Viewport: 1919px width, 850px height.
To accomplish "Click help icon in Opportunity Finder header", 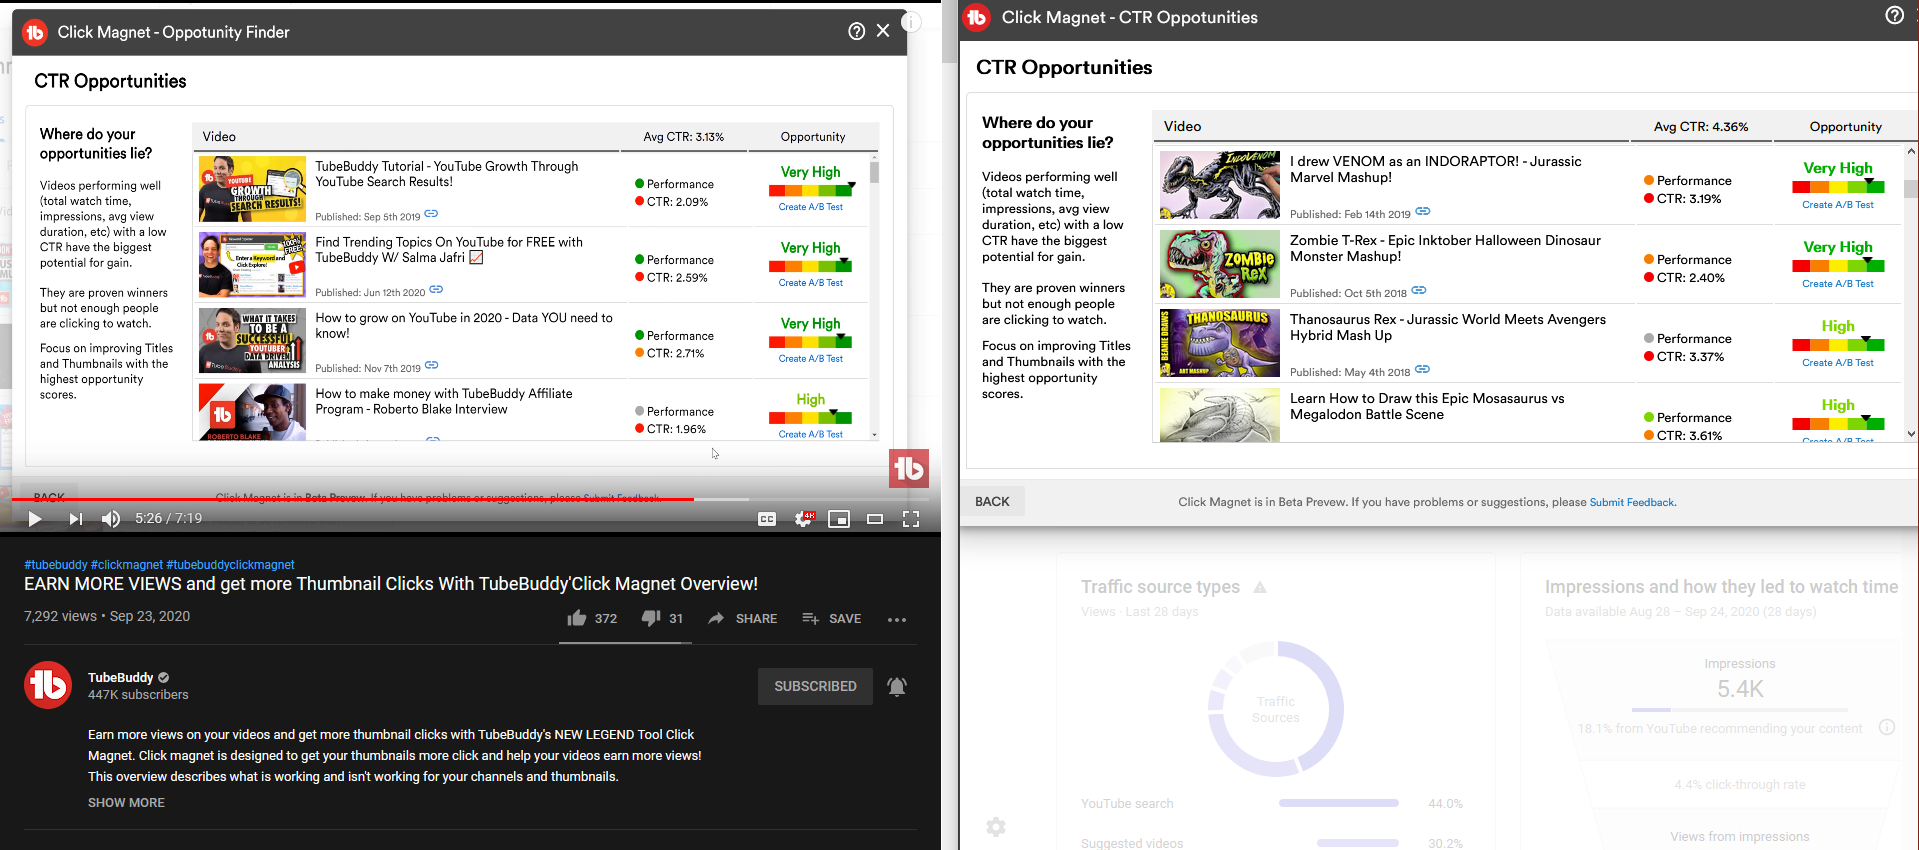I will click(x=856, y=31).
